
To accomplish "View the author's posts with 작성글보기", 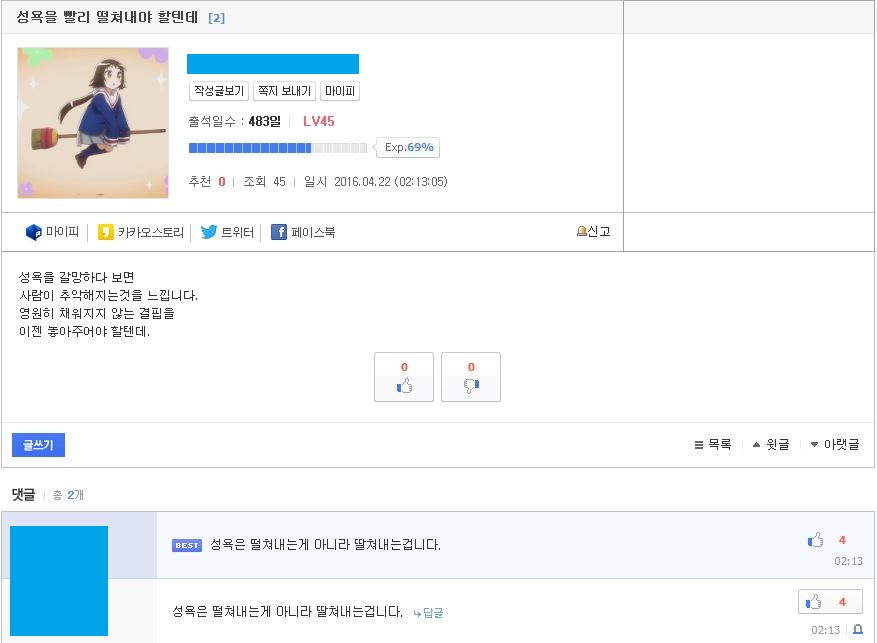I will (x=218, y=90).
